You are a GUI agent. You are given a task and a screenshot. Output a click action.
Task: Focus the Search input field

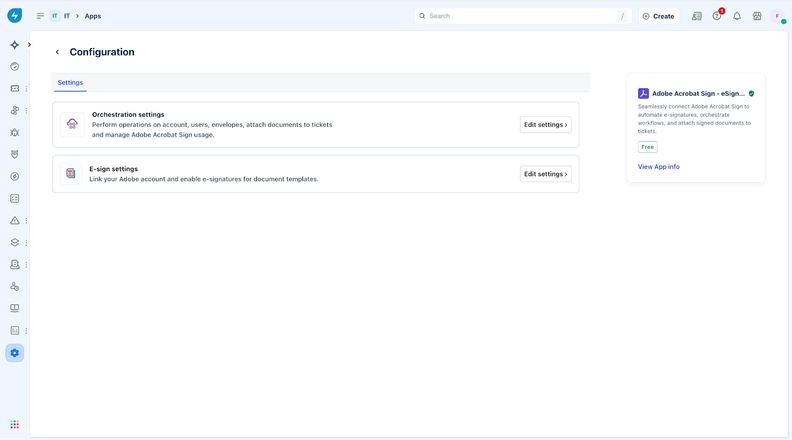click(x=523, y=16)
